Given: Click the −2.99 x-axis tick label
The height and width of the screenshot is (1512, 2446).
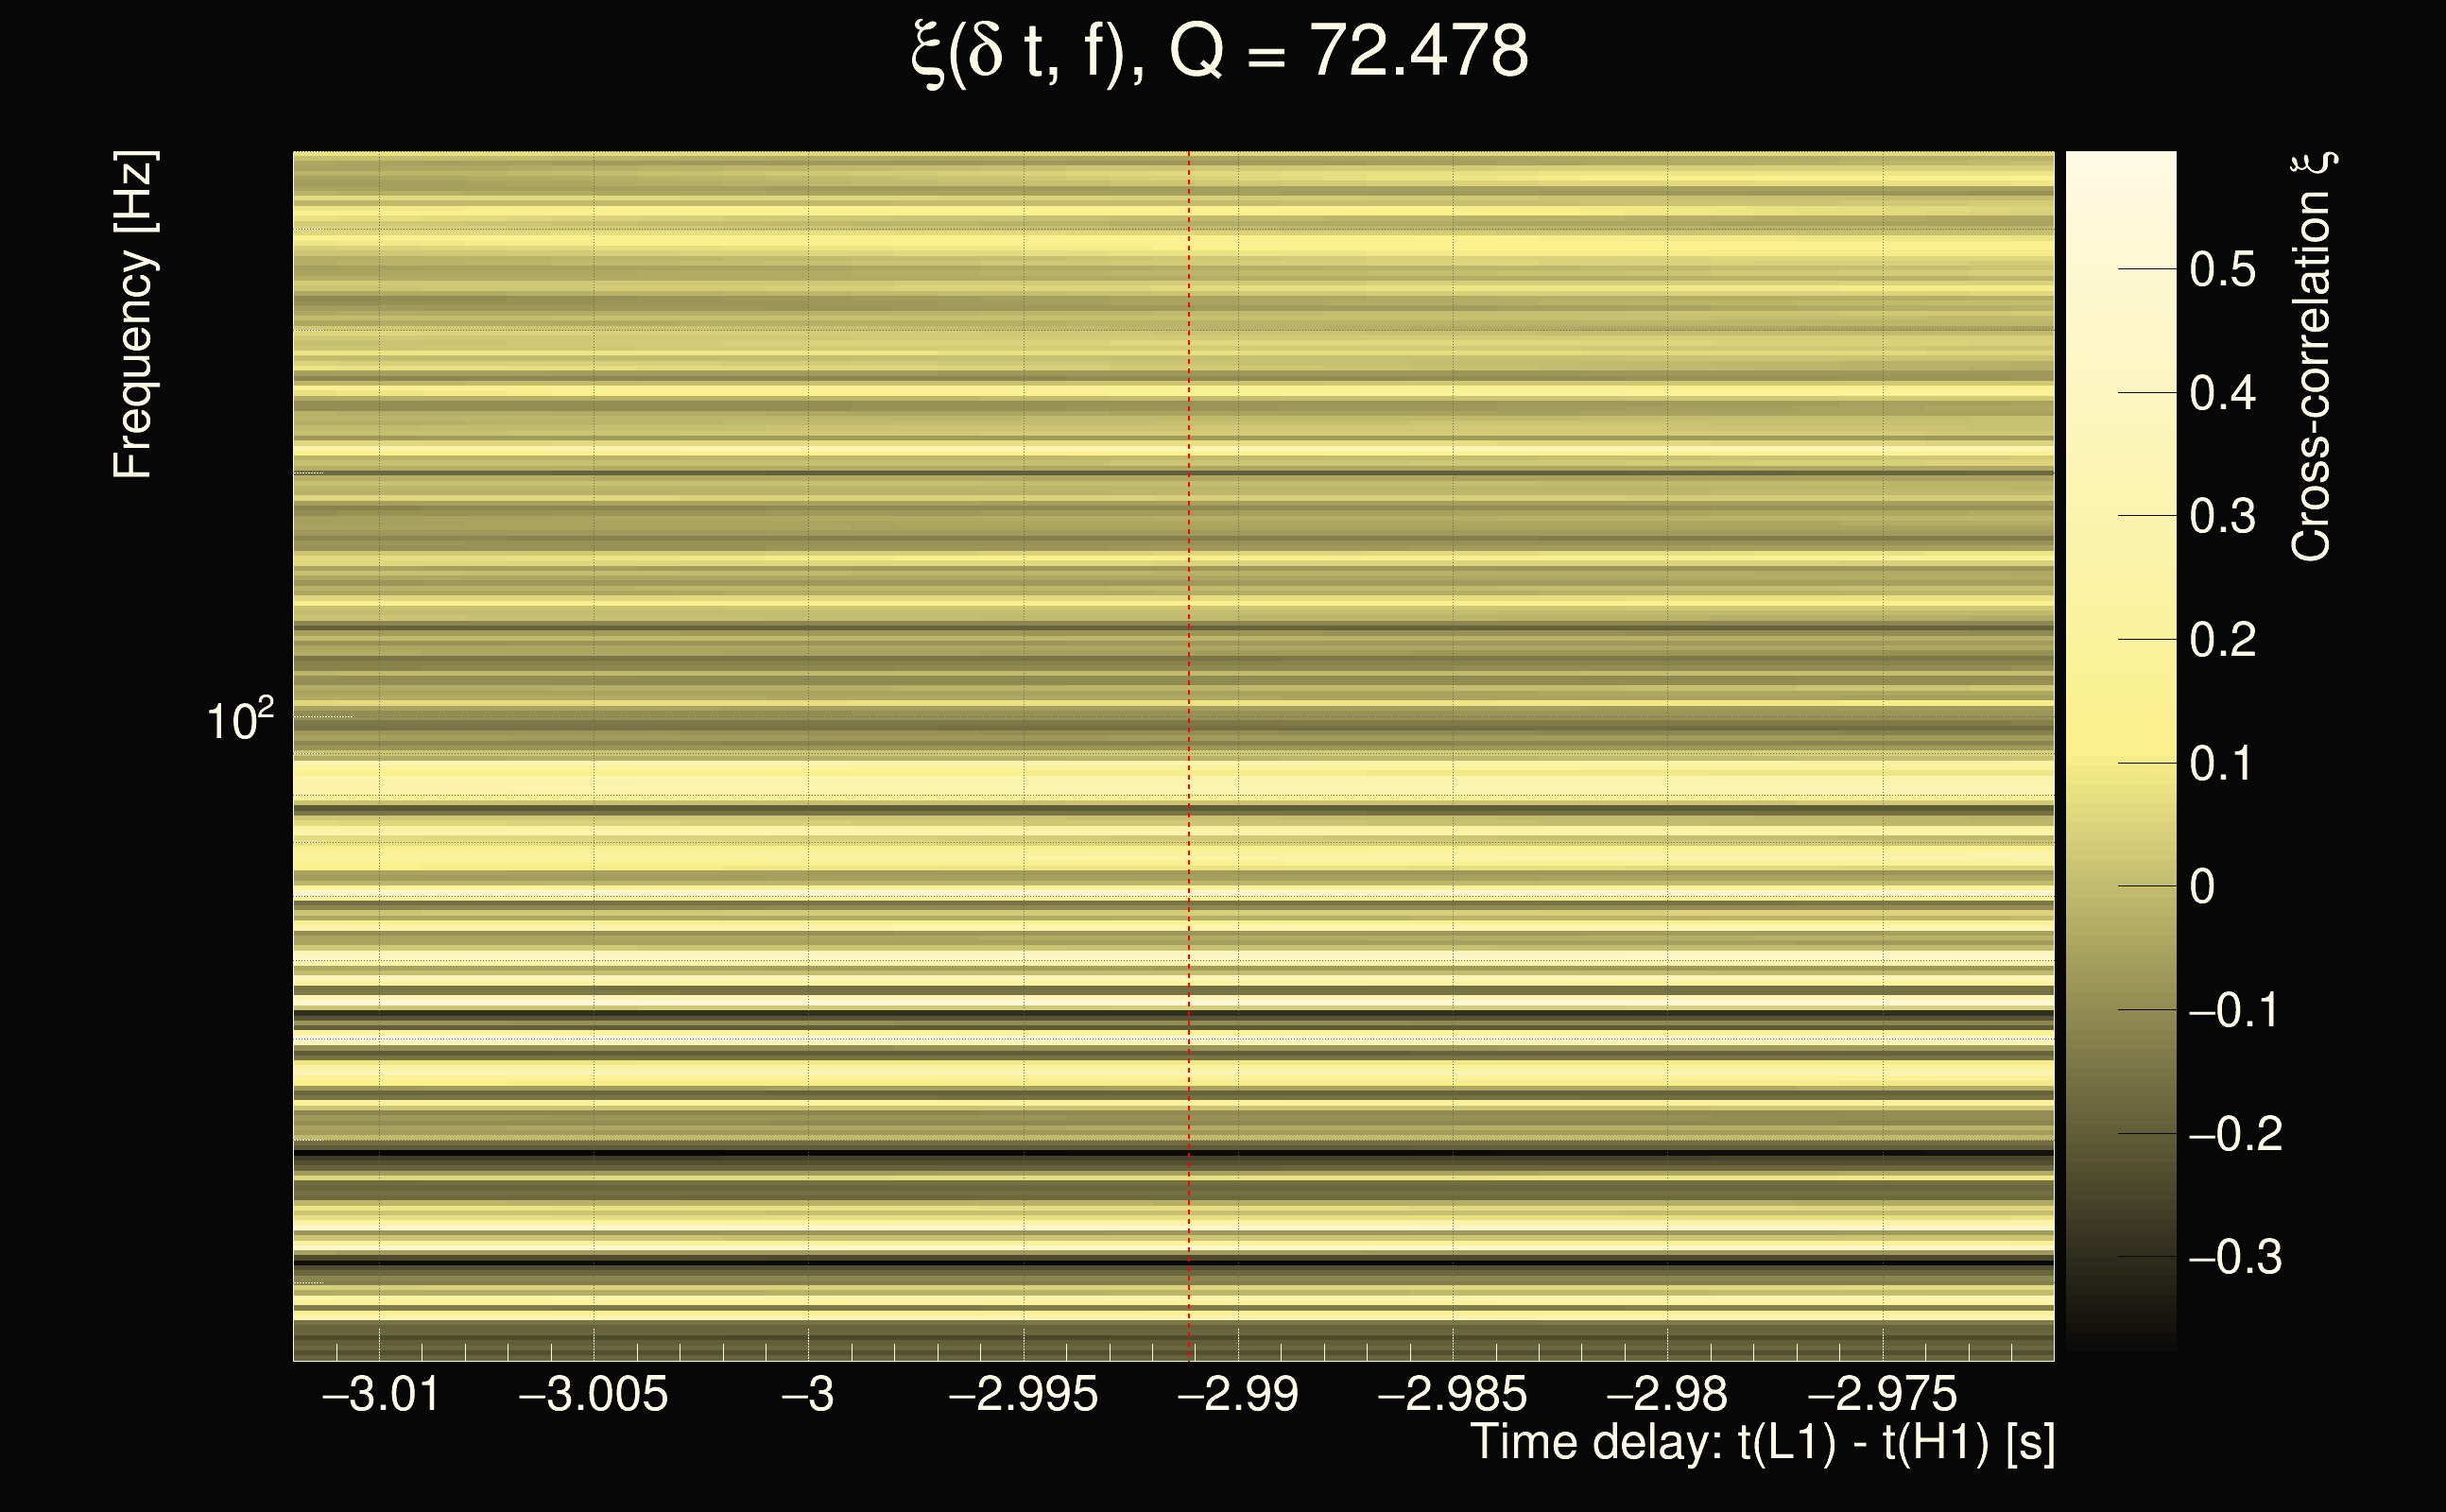Looking at the screenshot, I should 1238,1395.
